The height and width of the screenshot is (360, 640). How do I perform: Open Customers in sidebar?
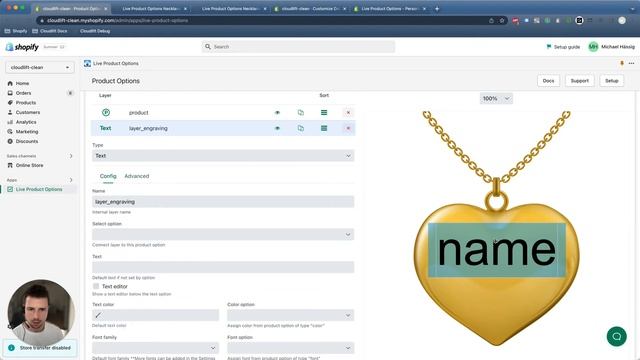tap(28, 112)
